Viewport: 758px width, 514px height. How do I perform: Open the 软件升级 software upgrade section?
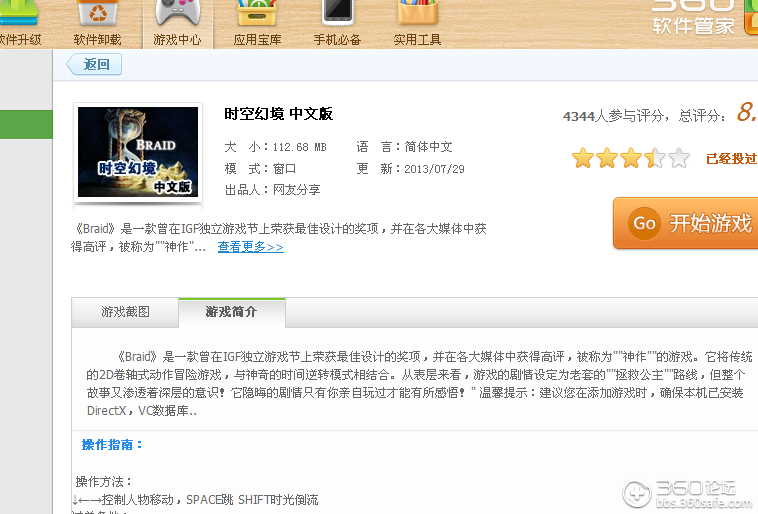[x=18, y=24]
